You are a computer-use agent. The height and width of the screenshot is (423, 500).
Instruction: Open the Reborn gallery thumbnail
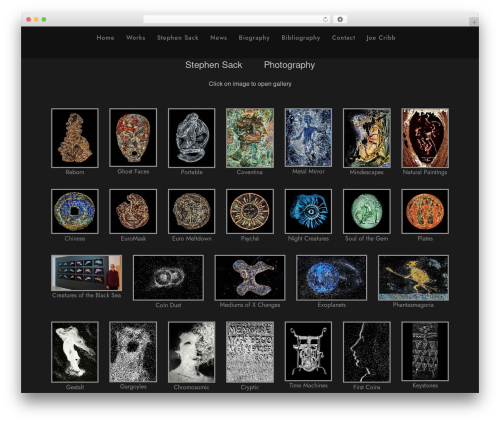pos(75,138)
